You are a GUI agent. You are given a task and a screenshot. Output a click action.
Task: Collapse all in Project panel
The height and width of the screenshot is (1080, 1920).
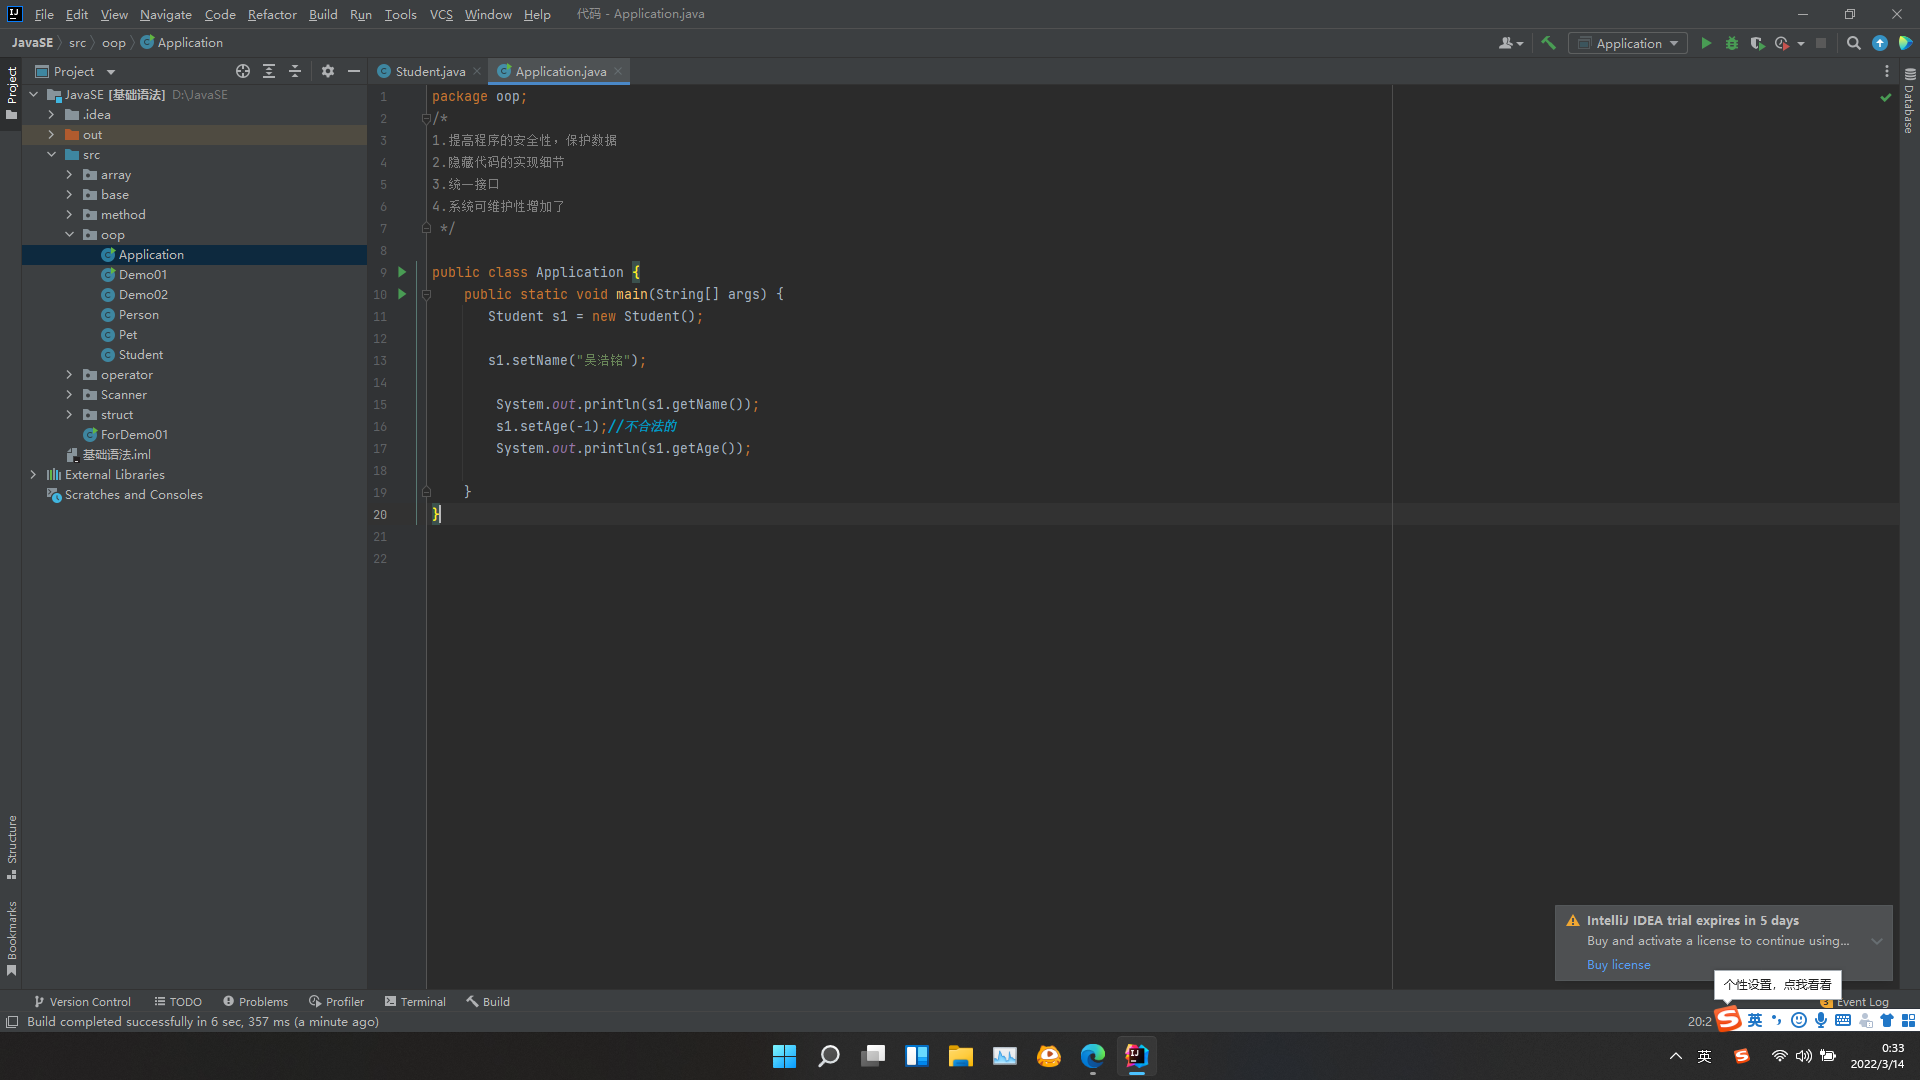(295, 71)
